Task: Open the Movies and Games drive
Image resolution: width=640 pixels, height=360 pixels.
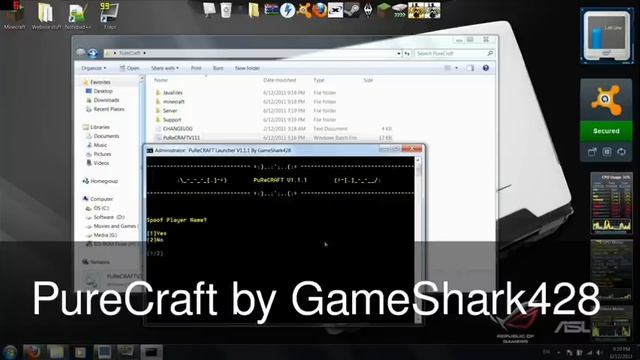Action: (114, 226)
